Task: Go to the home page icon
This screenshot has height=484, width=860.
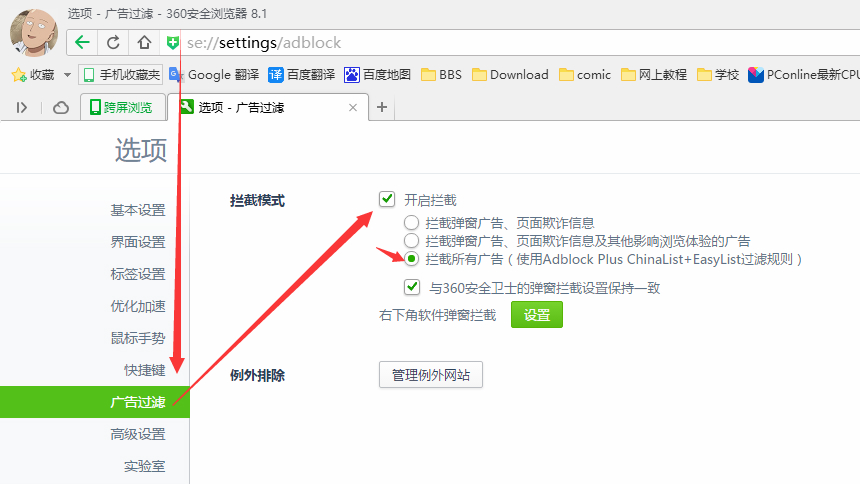Action: [x=144, y=43]
